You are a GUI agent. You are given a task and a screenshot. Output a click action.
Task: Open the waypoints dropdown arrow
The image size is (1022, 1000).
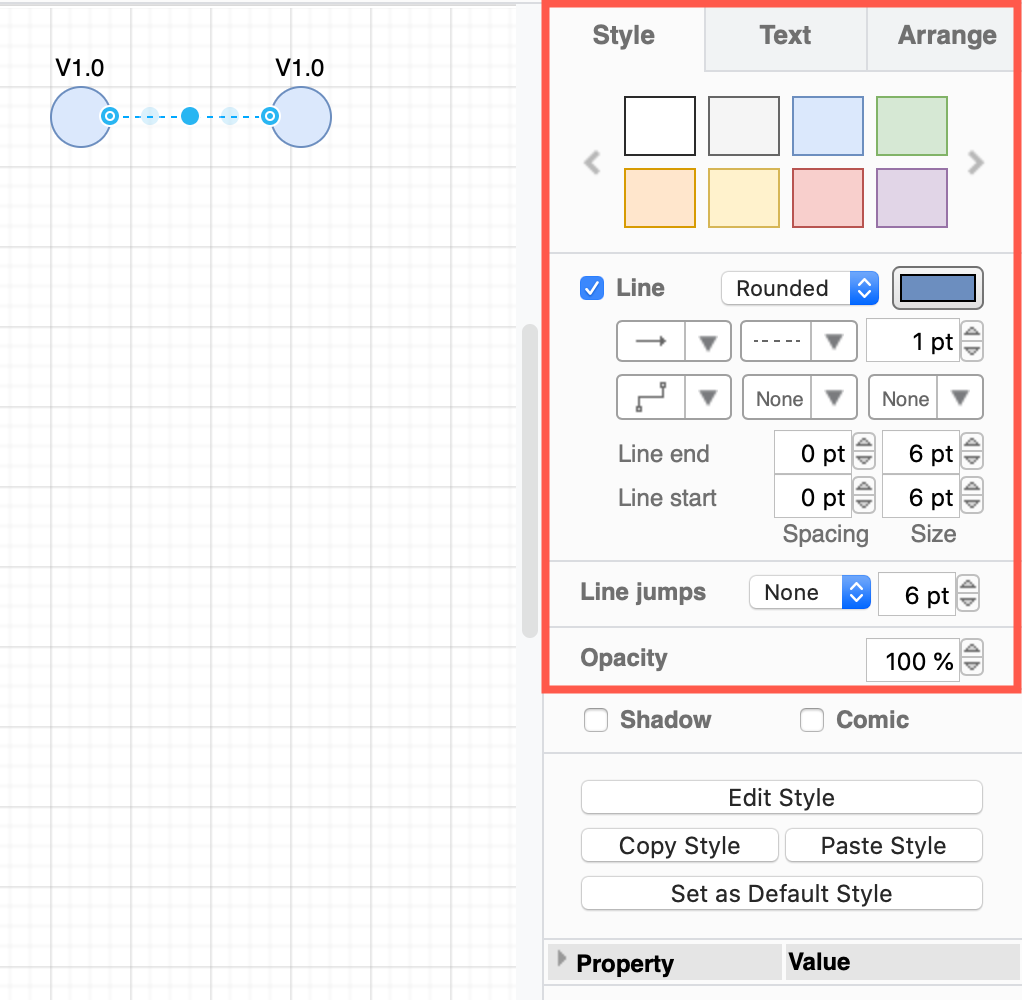tap(707, 397)
